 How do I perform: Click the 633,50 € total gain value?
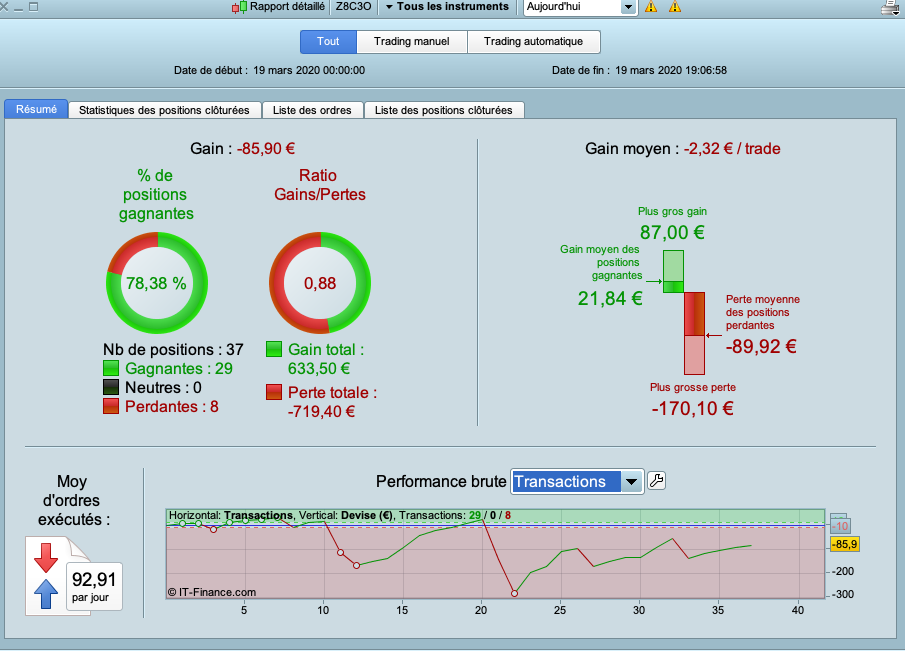(x=319, y=369)
